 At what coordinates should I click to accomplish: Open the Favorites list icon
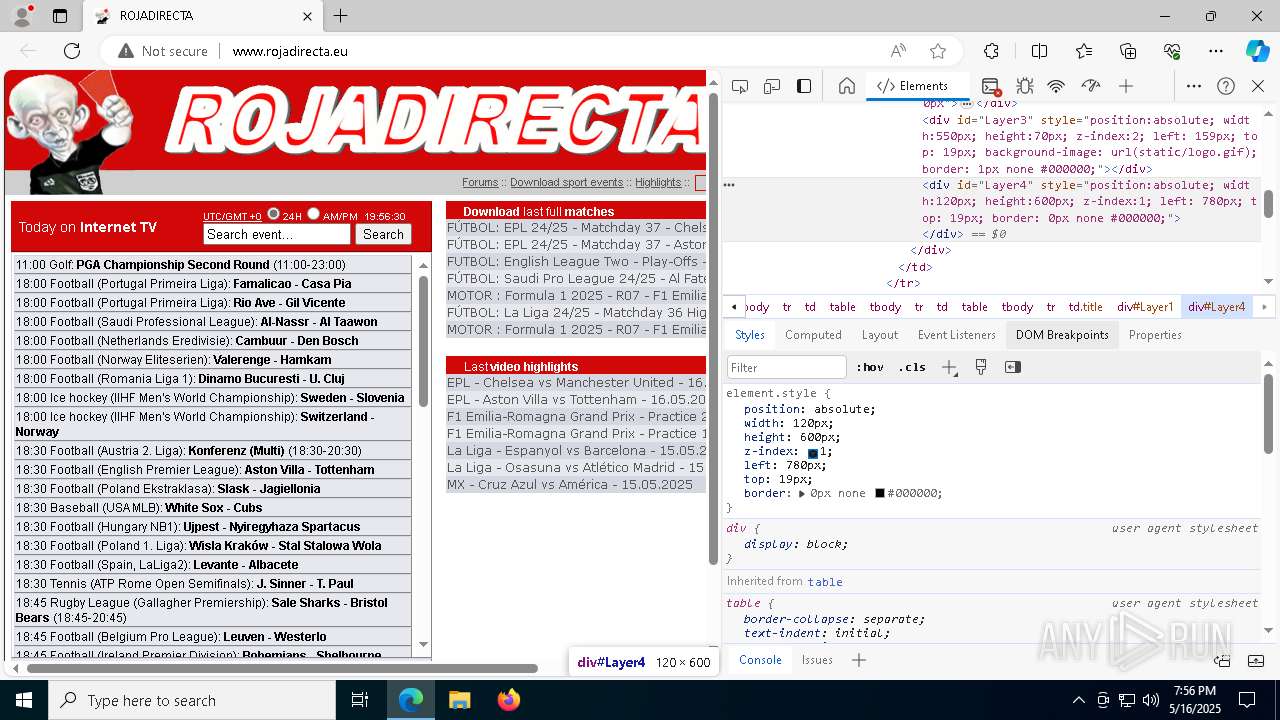[x=1084, y=51]
